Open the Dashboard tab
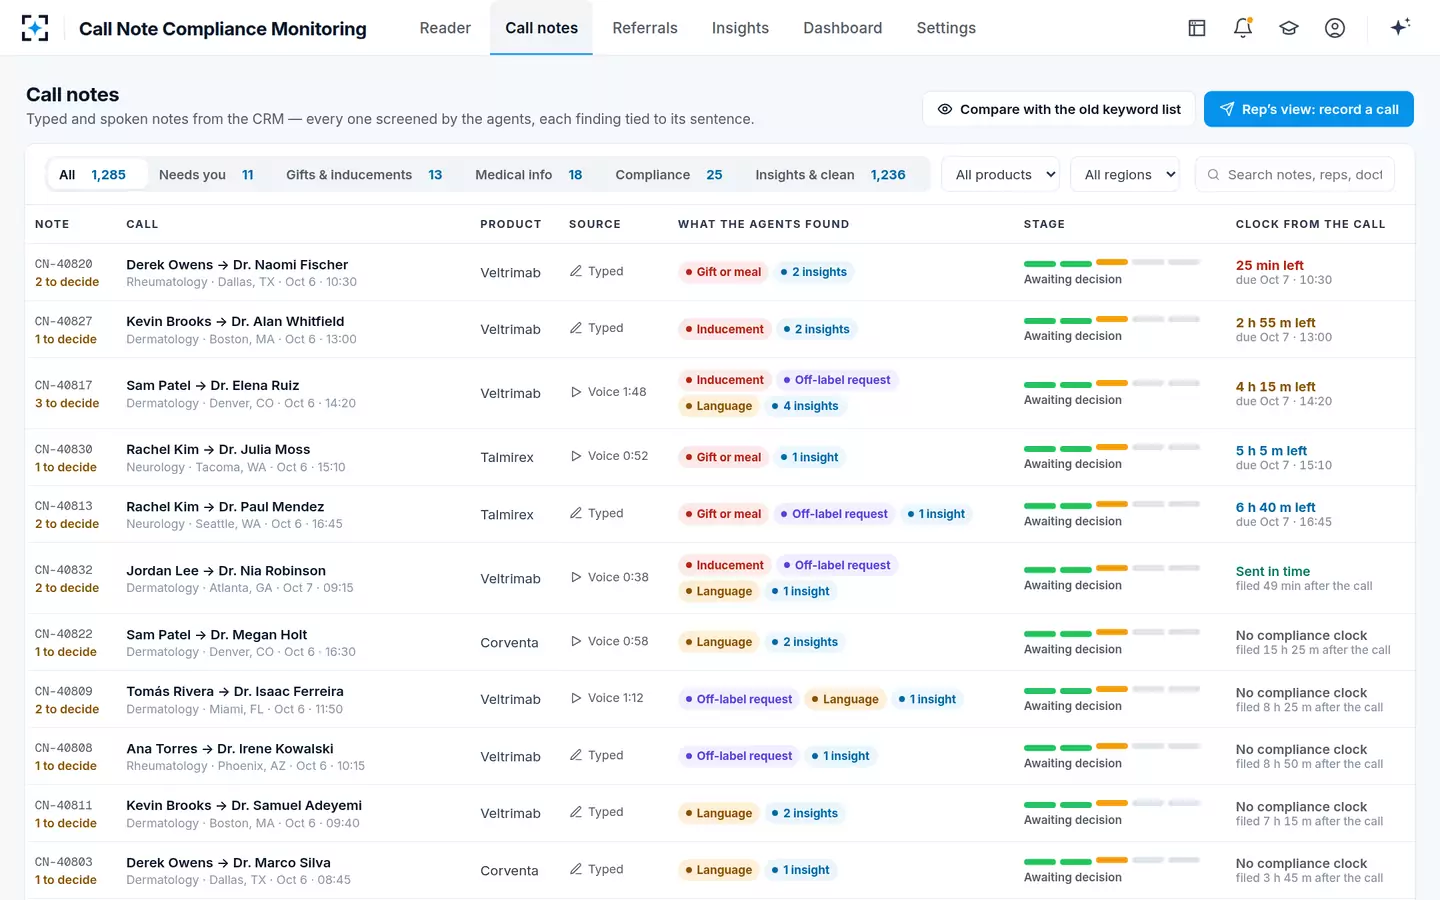Screen dimensions: 1440x900 pos(843,28)
